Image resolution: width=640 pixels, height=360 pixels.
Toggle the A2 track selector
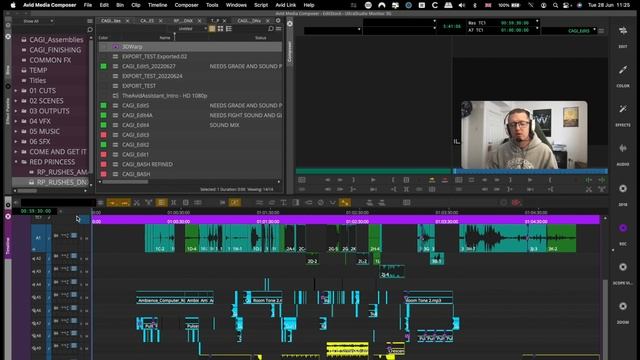[37, 258]
